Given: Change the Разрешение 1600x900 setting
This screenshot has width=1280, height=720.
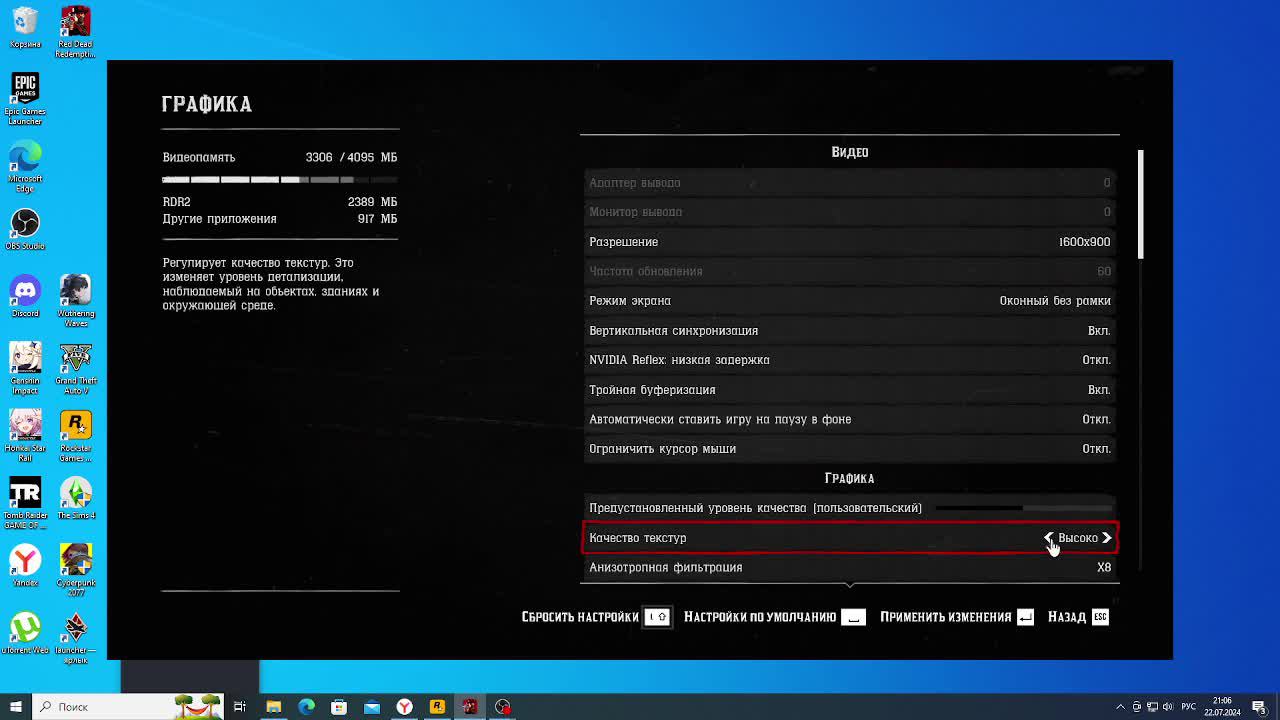Looking at the screenshot, I should (x=850, y=242).
